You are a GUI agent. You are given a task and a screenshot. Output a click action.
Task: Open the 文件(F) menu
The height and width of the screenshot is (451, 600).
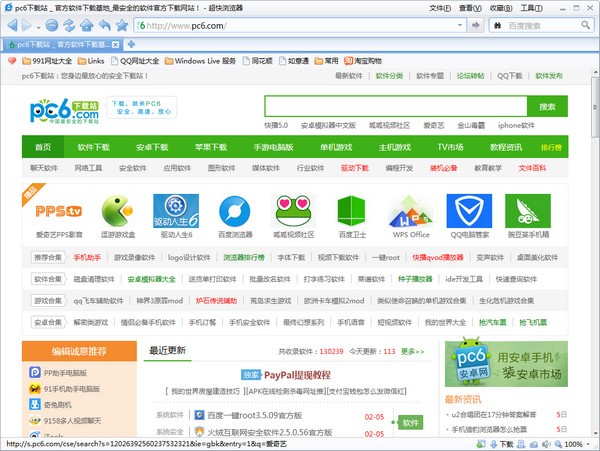pos(440,8)
